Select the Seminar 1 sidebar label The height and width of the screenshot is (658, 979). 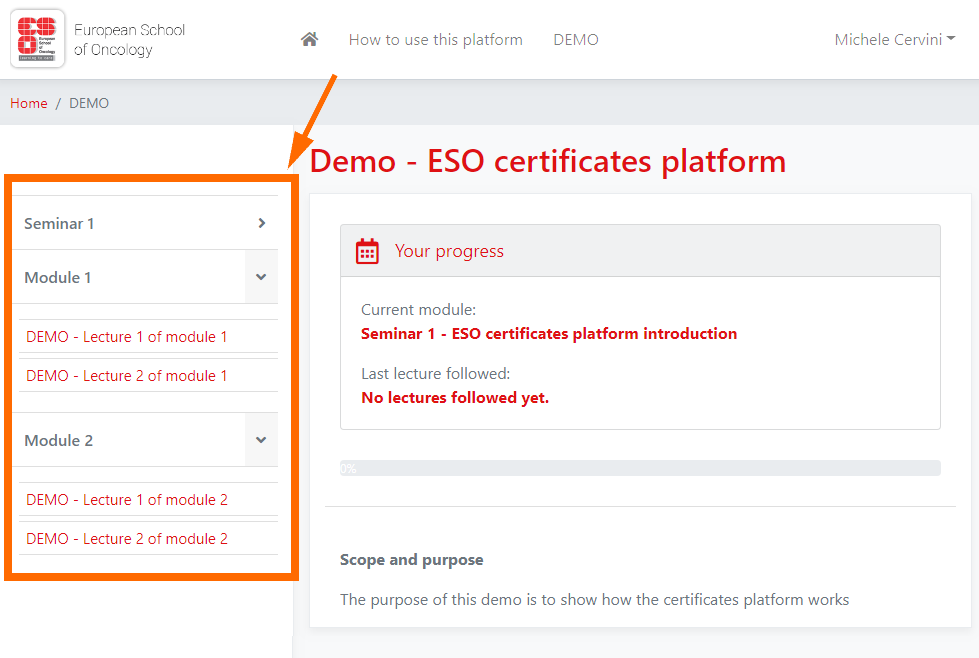[x=59, y=223]
